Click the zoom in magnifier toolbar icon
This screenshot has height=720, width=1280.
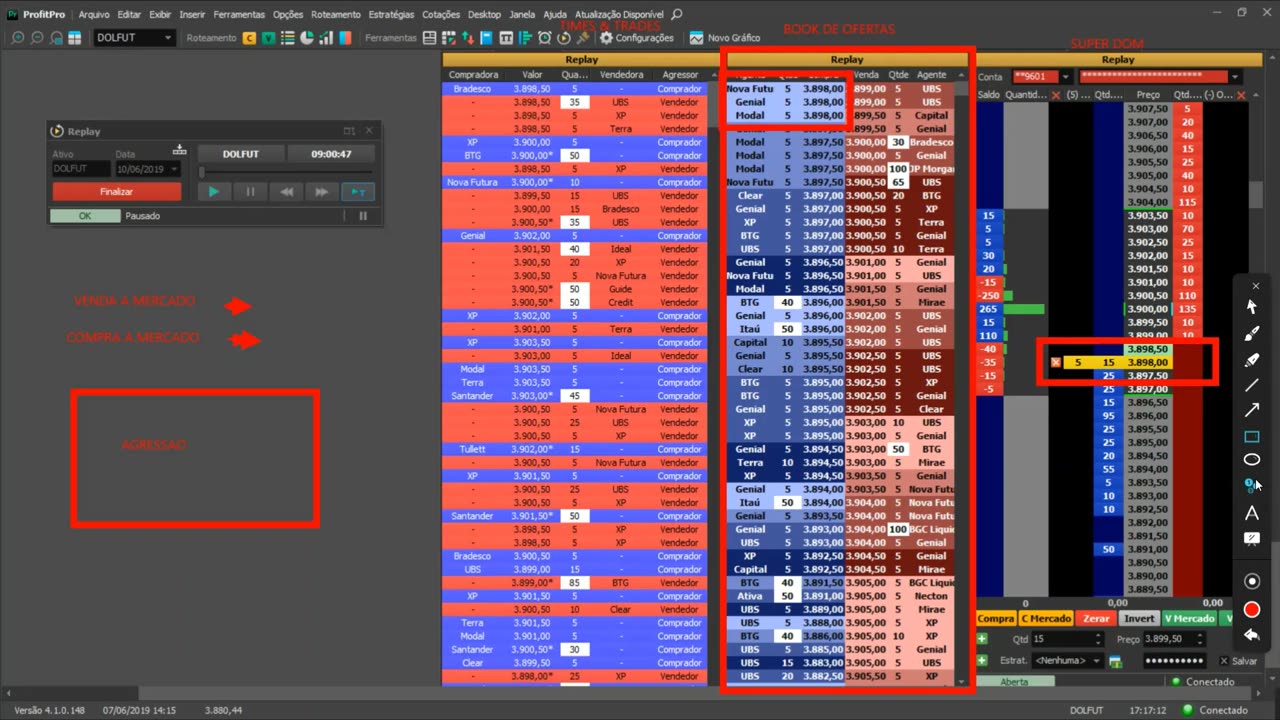point(17,38)
